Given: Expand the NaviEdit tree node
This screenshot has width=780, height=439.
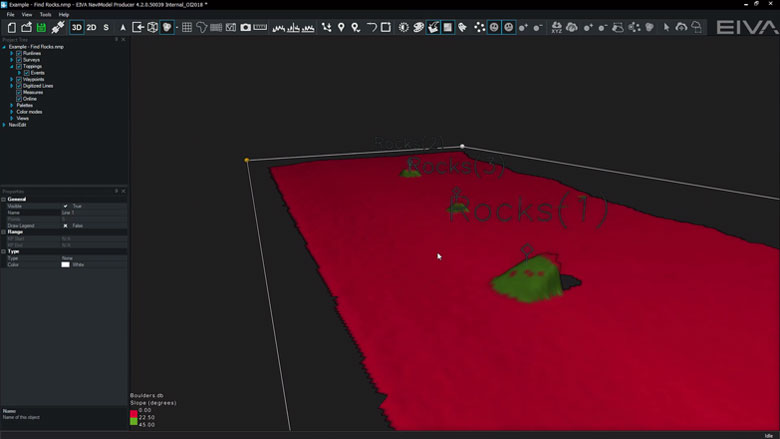Looking at the screenshot, I should click(x=5, y=124).
